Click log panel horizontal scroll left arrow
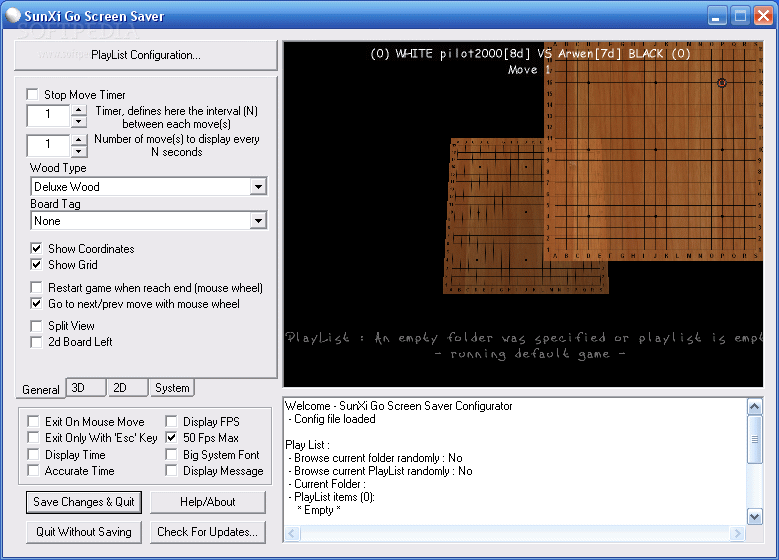Image resolution: width=779 pixels, height=560 pixels. (x=292, y=533)
